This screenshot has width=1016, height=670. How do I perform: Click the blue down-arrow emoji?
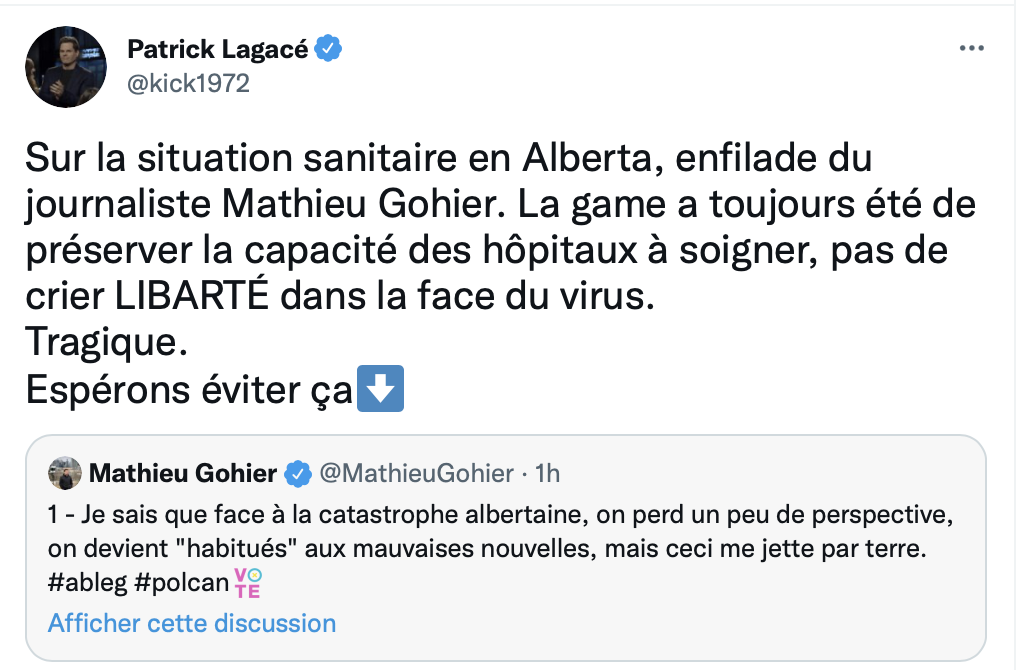[x=380, y=389]
